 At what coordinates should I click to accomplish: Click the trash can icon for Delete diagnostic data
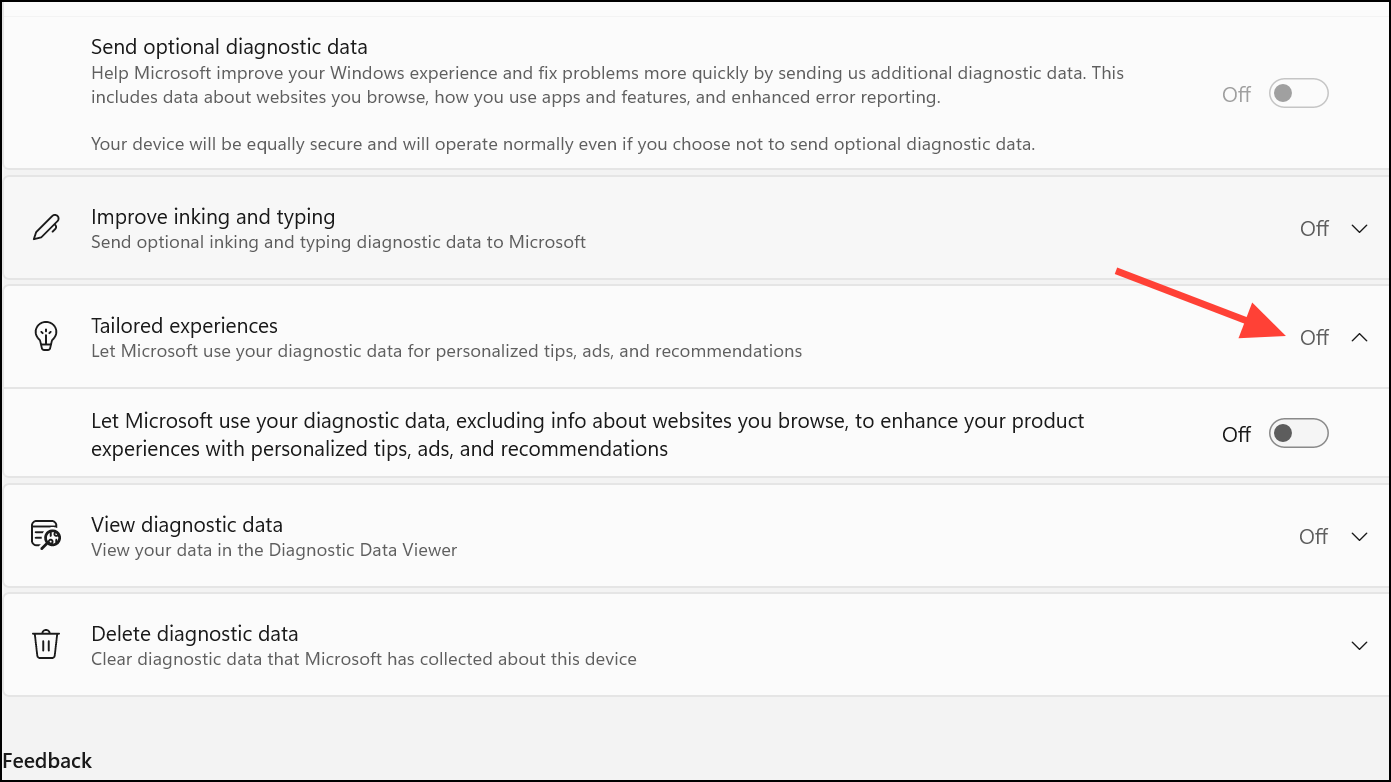(x=46, y=645)
